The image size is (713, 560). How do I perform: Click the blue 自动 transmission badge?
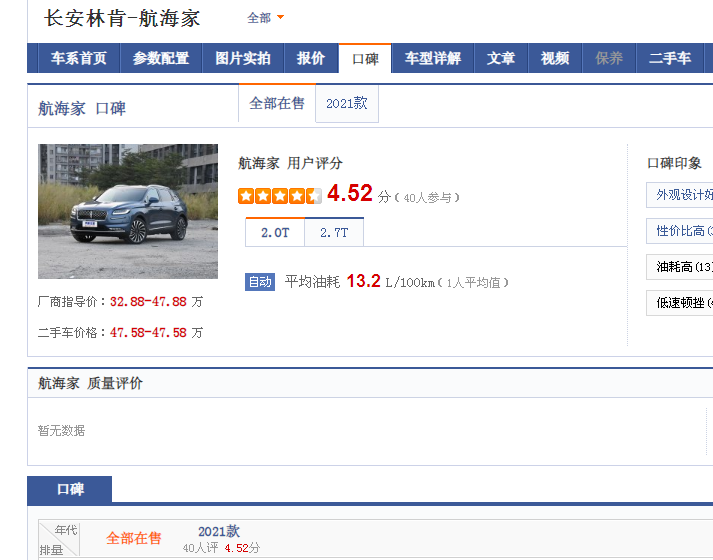pos(260,282)
